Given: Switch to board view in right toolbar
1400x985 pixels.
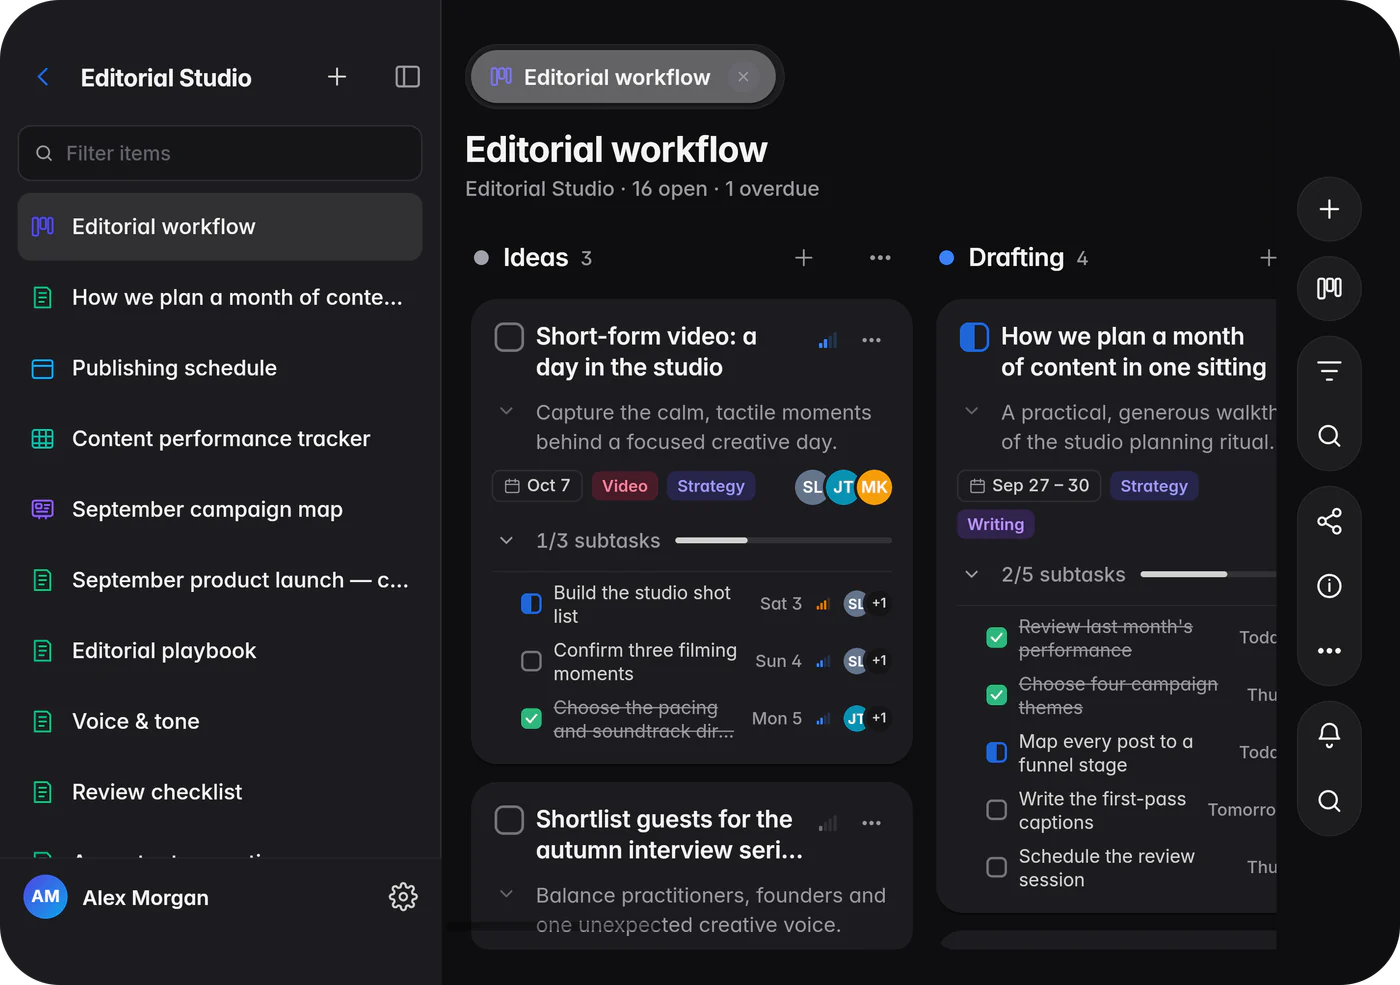Looking at the screenshot, I should pyautogui.click(x=1329, y=289).
